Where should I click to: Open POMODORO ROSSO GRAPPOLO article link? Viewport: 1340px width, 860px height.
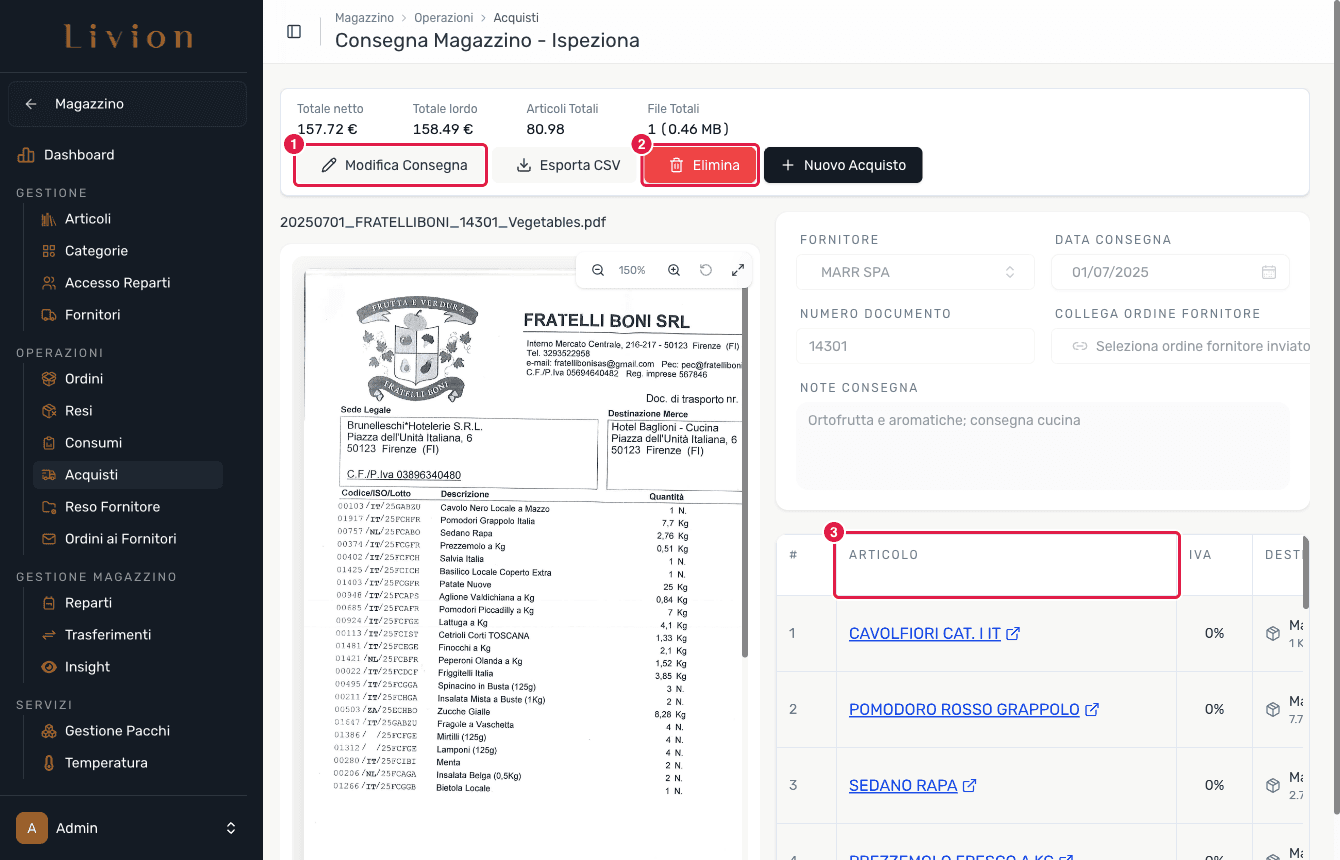pos(964,709)
